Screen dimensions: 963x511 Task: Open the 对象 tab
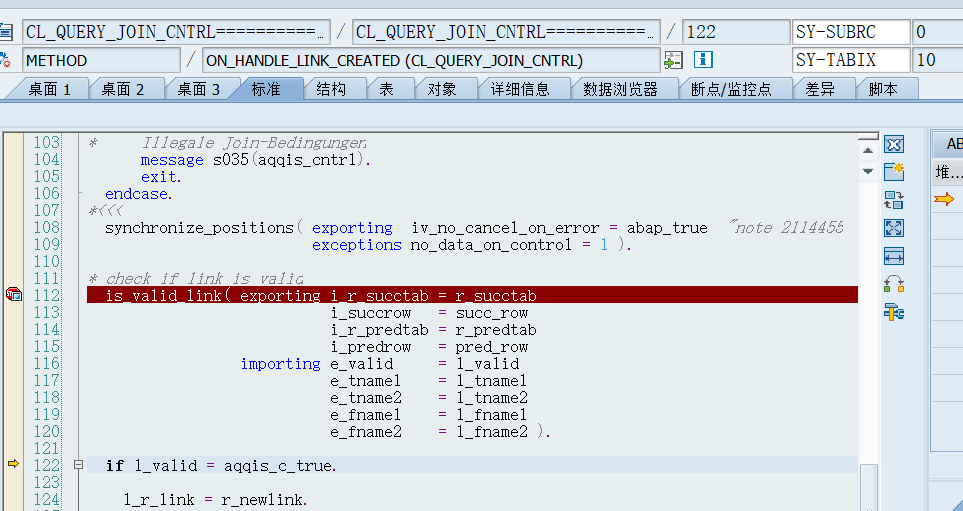[x=442, y=90]
